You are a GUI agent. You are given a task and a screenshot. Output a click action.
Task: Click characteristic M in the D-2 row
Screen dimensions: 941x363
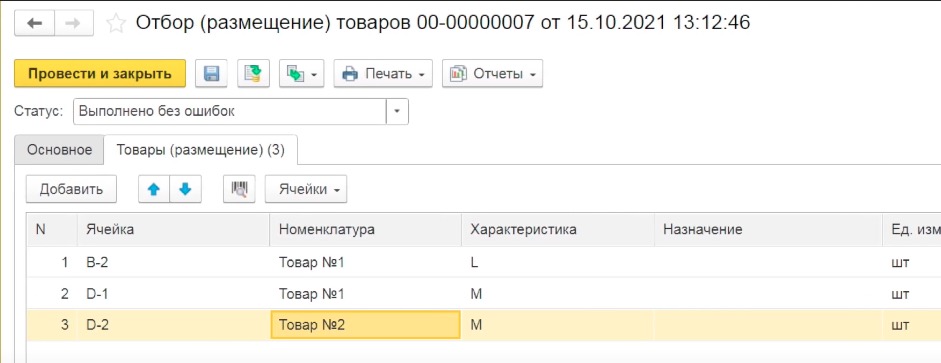[x=558, y=325]
